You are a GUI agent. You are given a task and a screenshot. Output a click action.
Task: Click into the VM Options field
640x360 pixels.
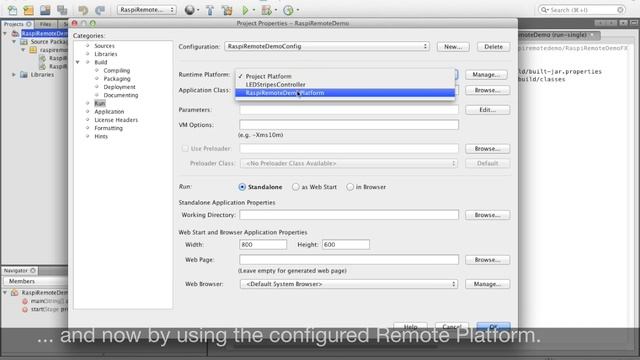[x=349, y=125]
